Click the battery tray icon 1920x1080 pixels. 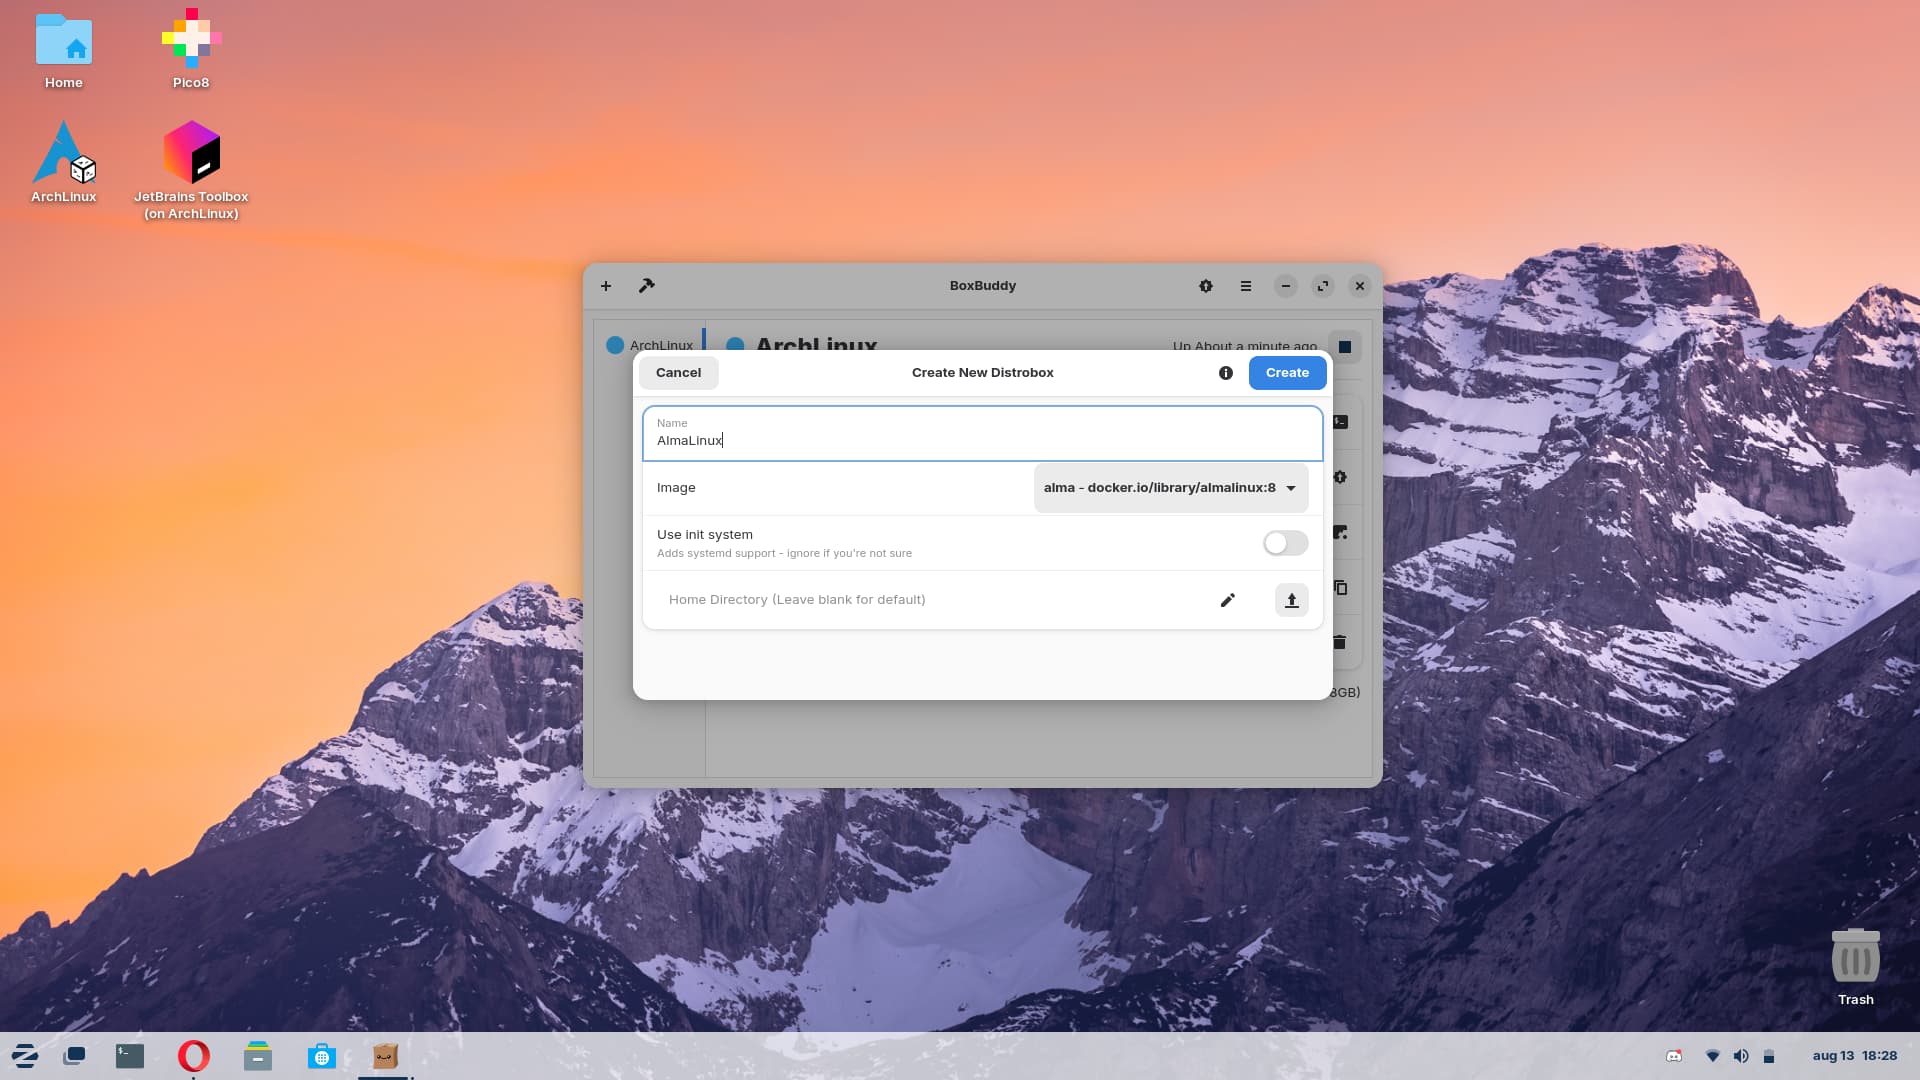[x=1769, y=1056]
